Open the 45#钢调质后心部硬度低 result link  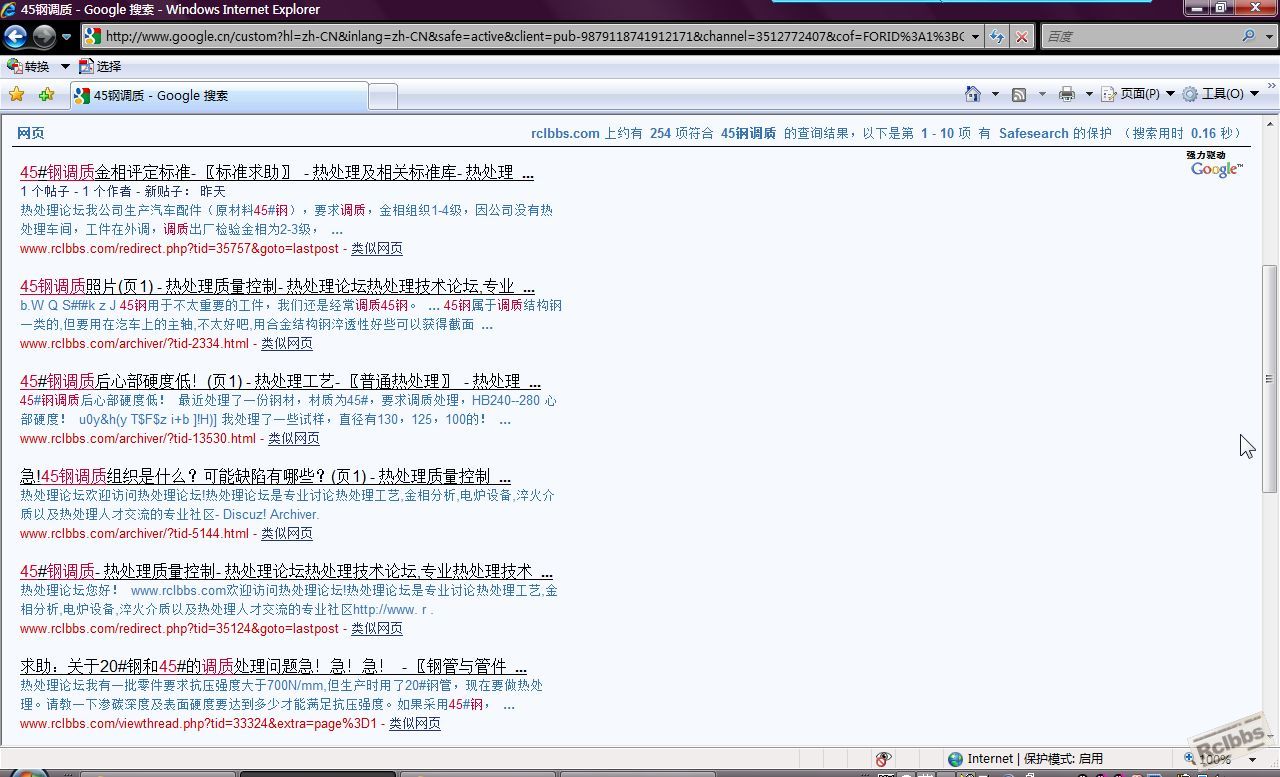280,381
